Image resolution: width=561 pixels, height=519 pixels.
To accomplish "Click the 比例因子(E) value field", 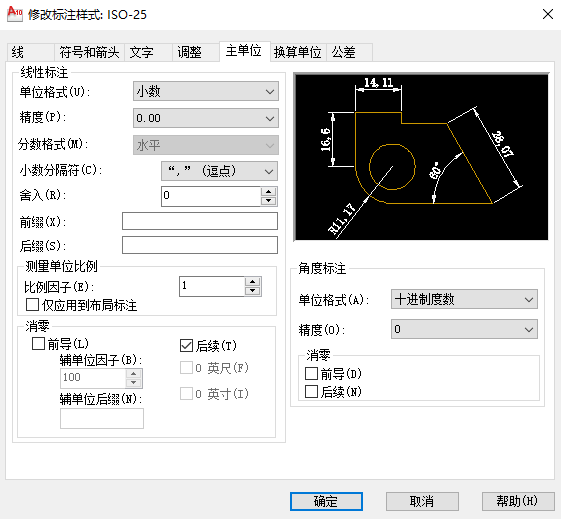I will (212, 286).
